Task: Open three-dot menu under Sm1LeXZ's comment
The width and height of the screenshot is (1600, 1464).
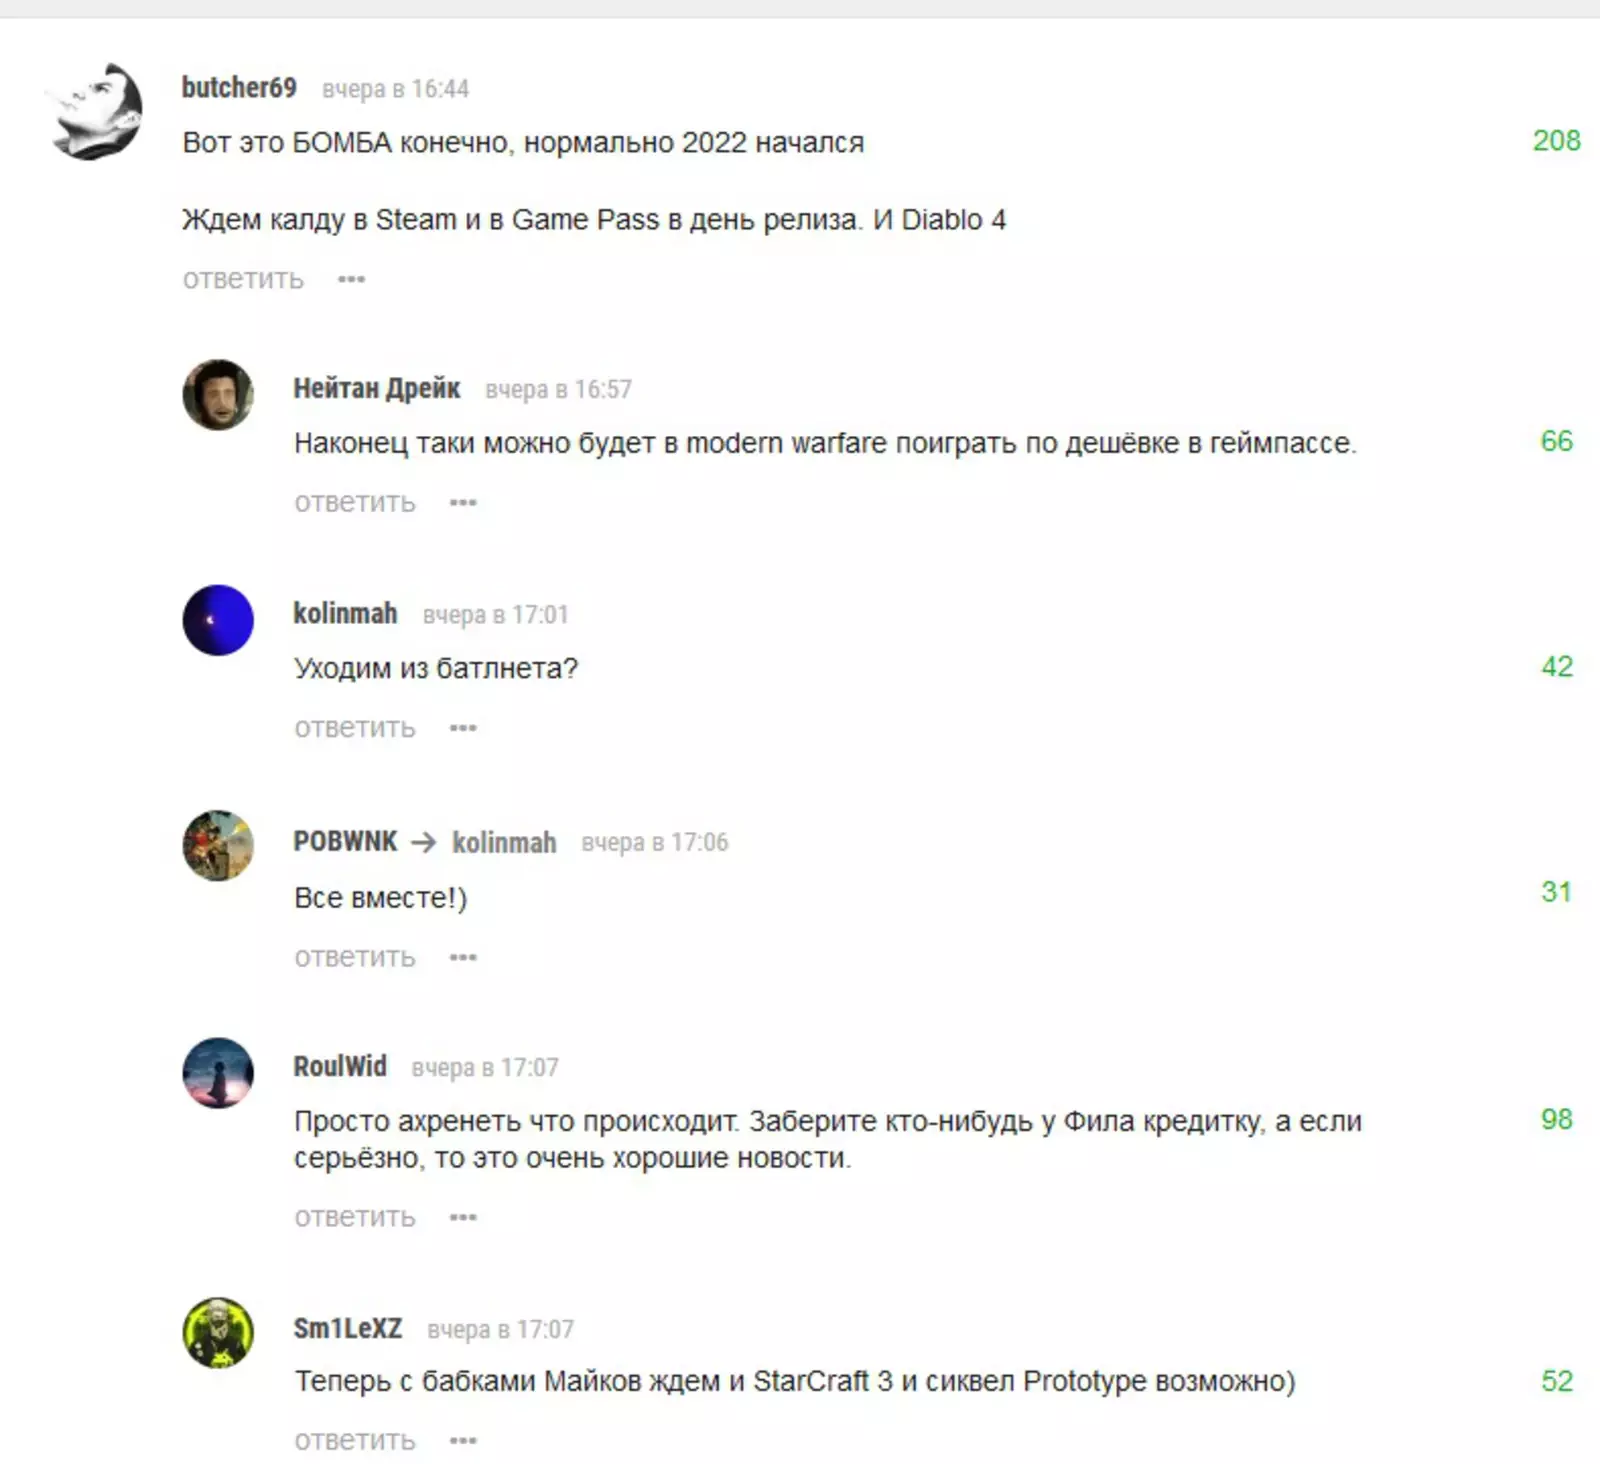Action: [463, 1441]
